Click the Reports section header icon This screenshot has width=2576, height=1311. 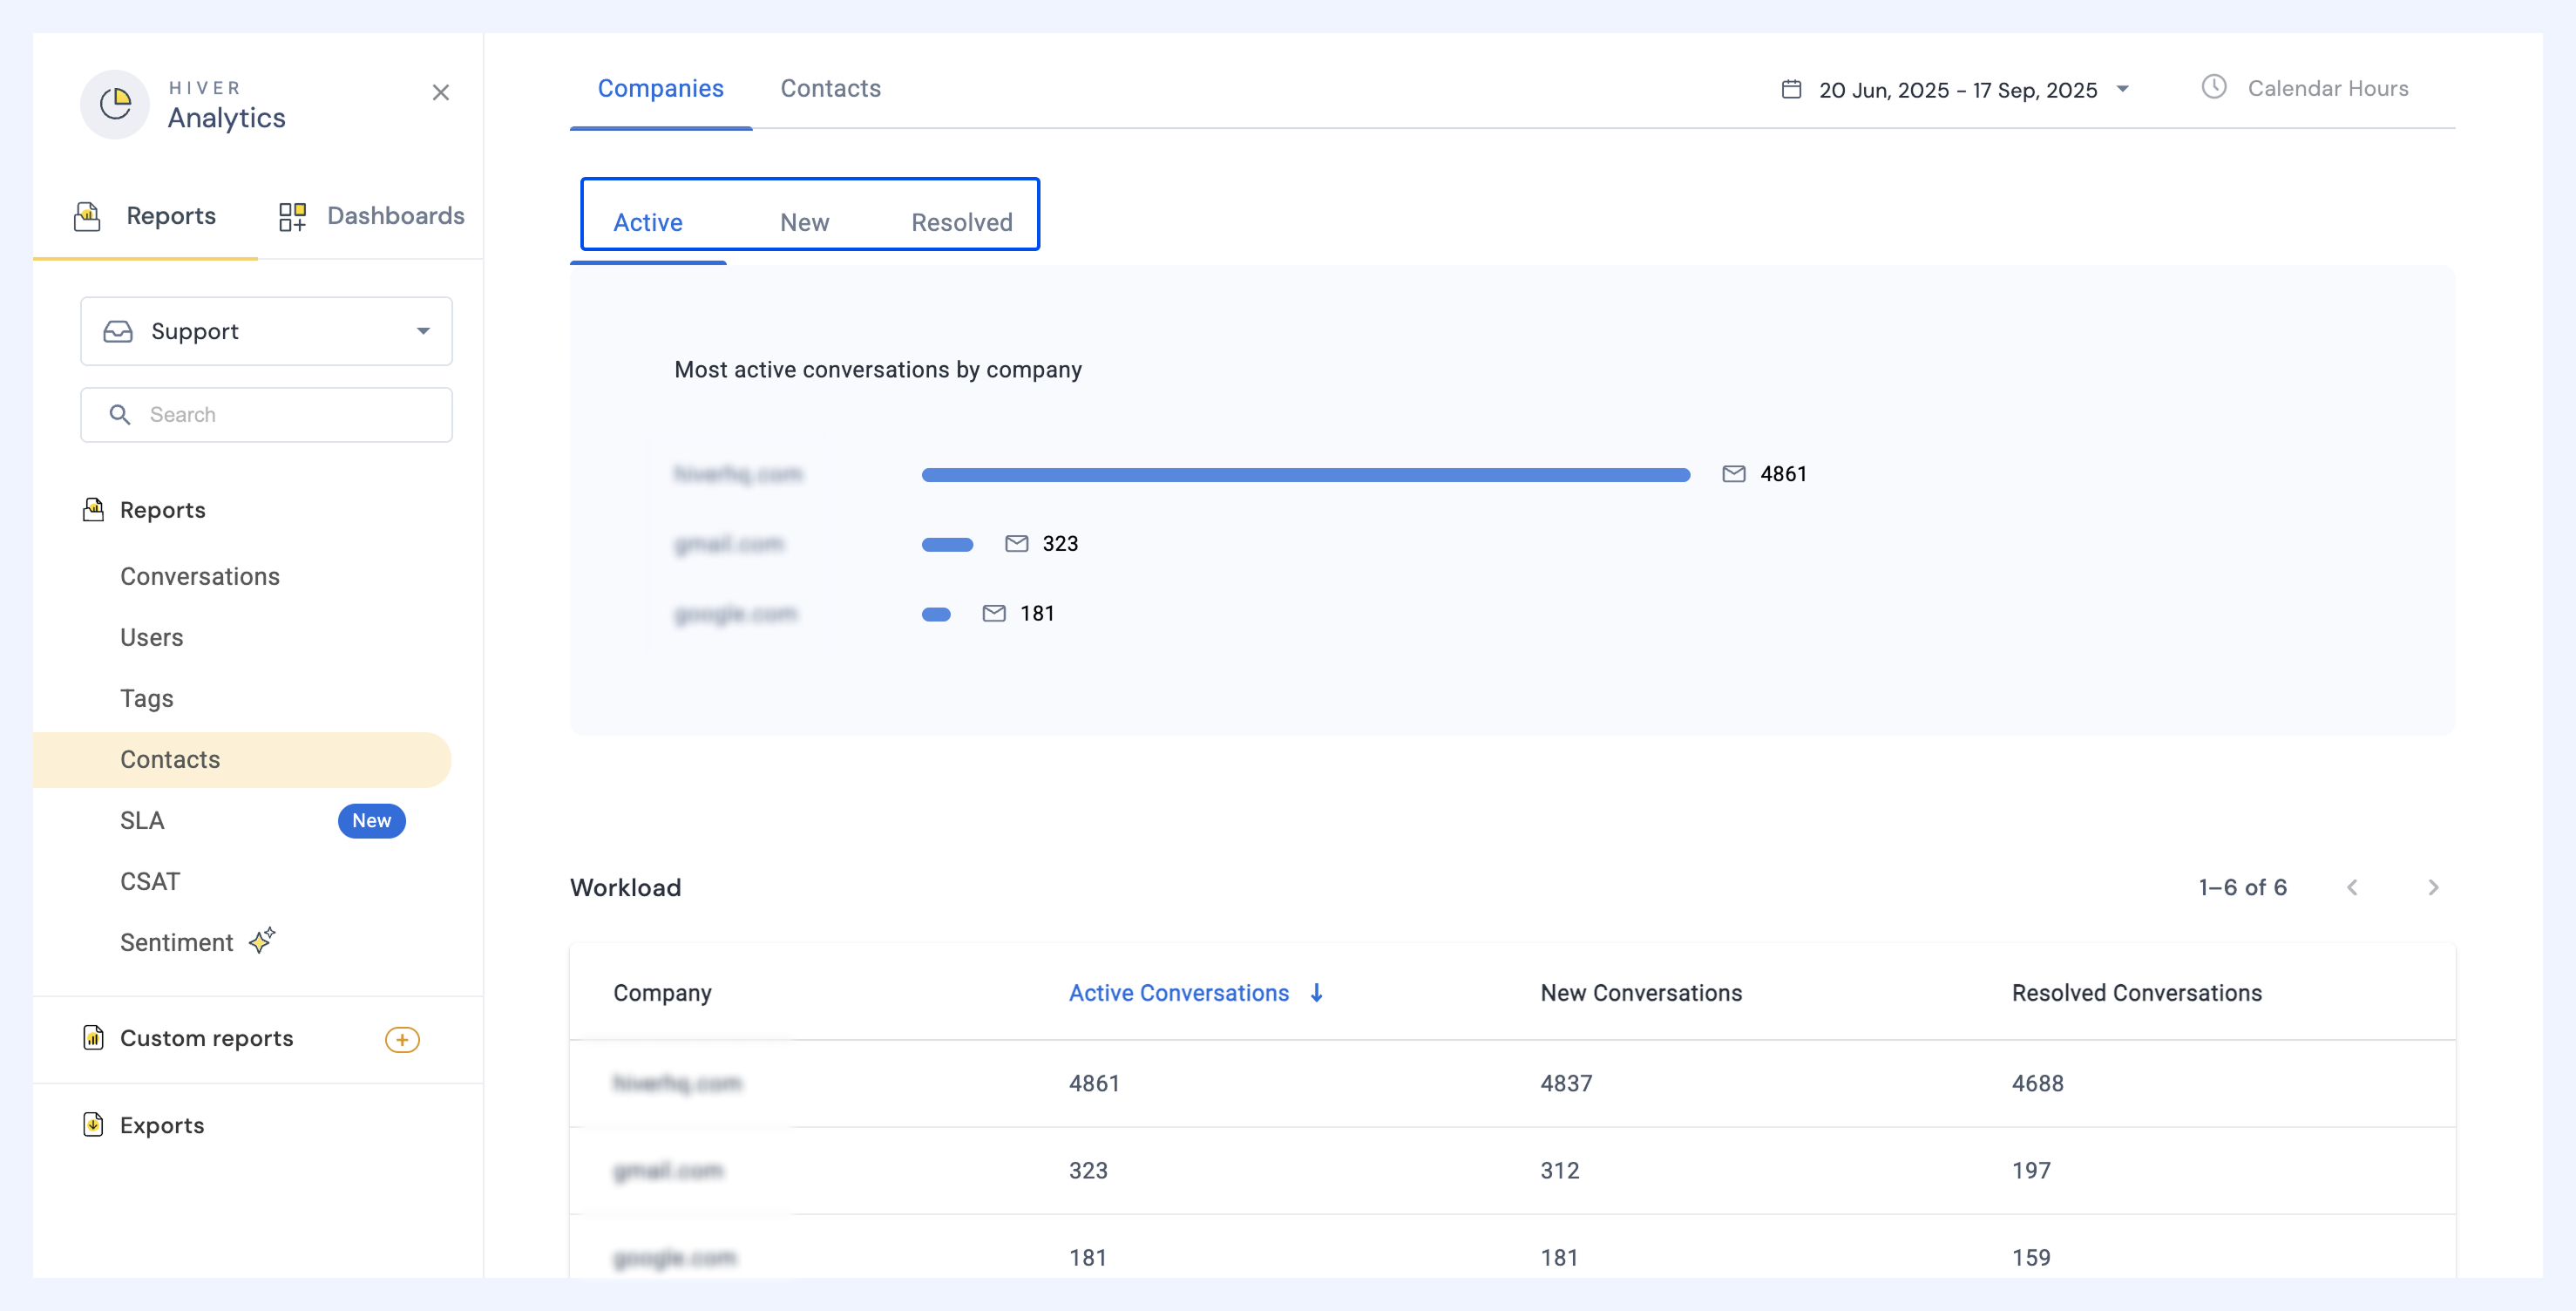pos(93,510)
